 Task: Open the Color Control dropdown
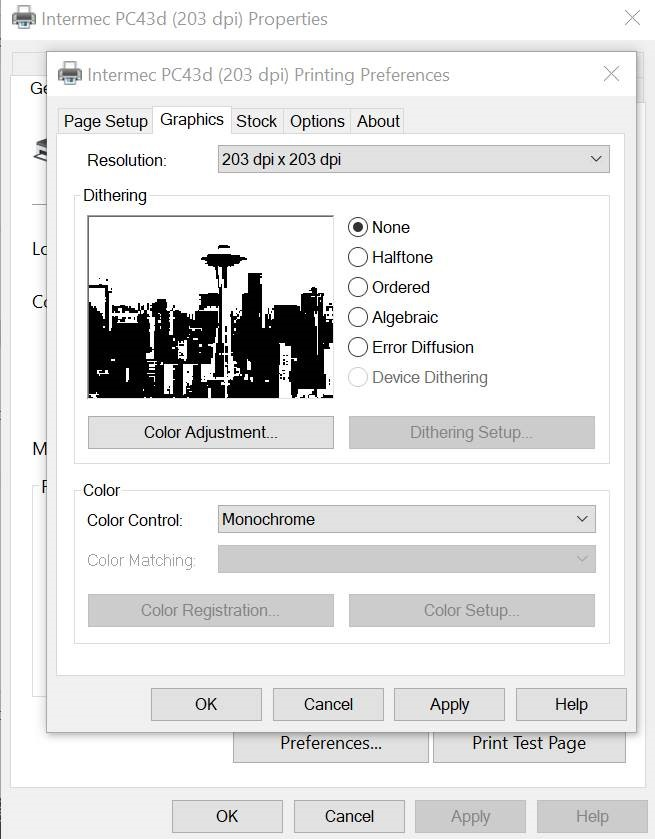pyautogui.click(x=406, y=519)
